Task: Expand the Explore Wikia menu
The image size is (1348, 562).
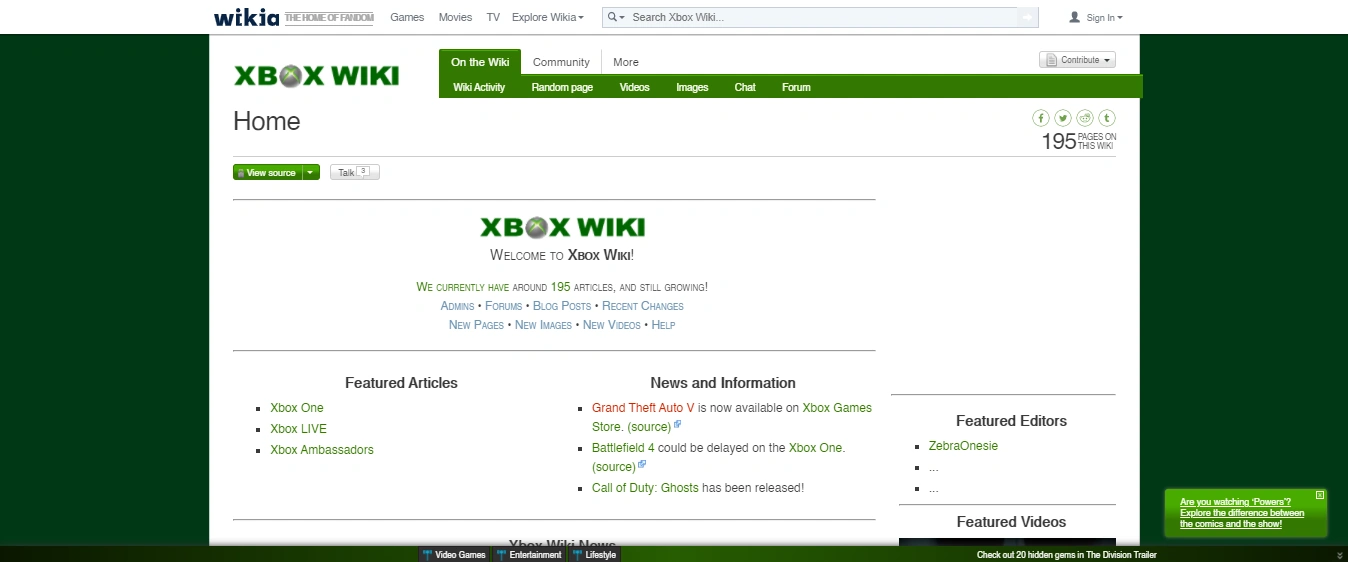Action: [x=548, y=17]
